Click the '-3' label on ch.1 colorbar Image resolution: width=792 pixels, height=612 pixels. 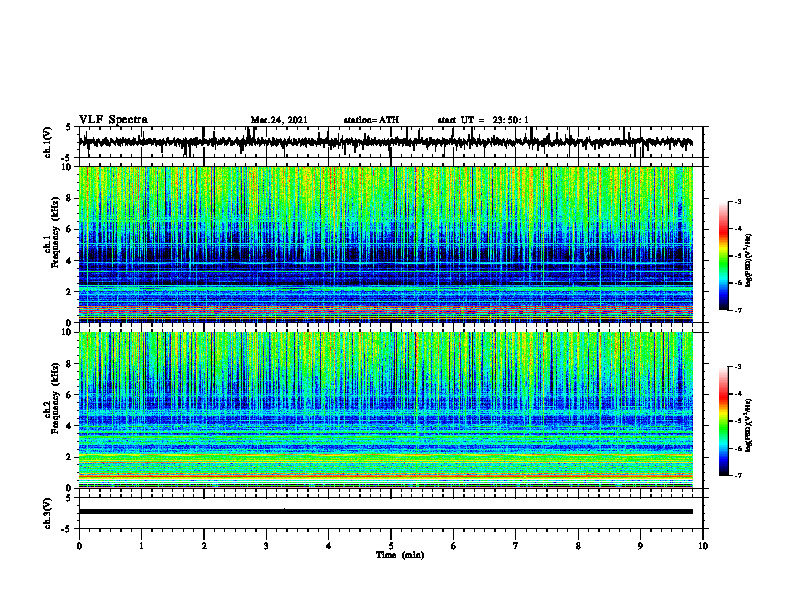(x=738, y=201)
